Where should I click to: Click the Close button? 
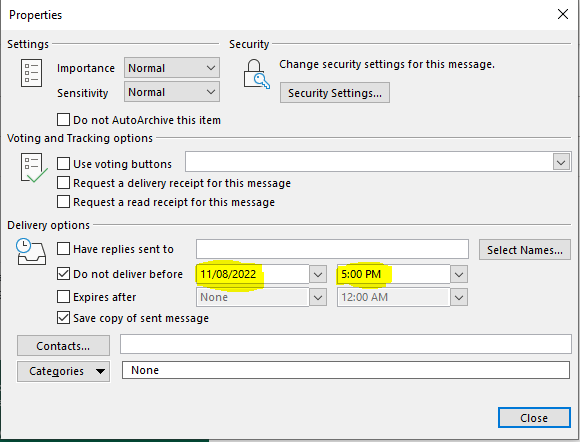pyautogui.click(x=534, y=418)
